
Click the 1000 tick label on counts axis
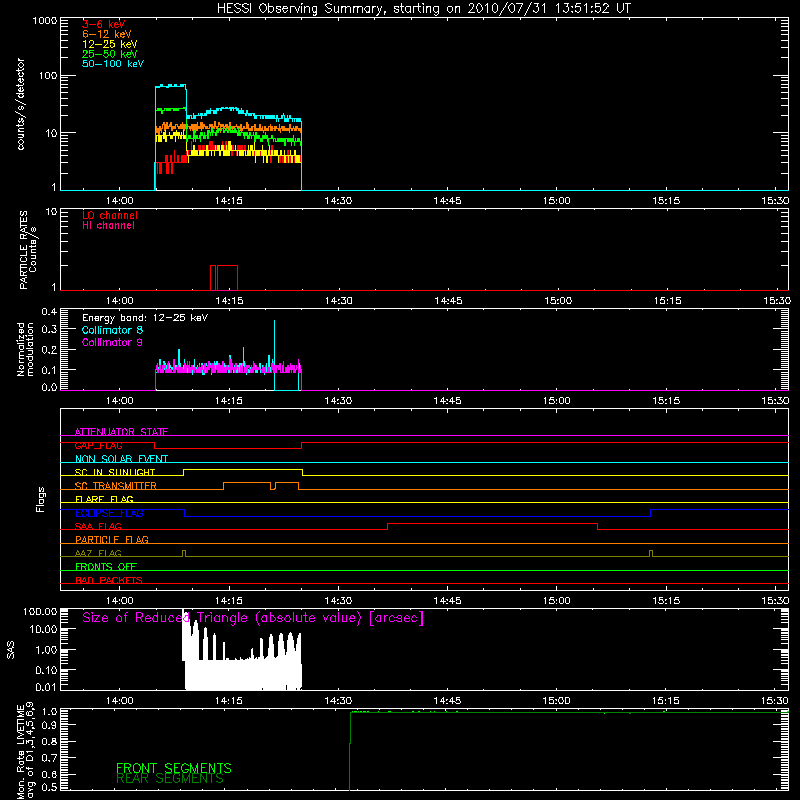pyautogui.click(x=44, y=21)
